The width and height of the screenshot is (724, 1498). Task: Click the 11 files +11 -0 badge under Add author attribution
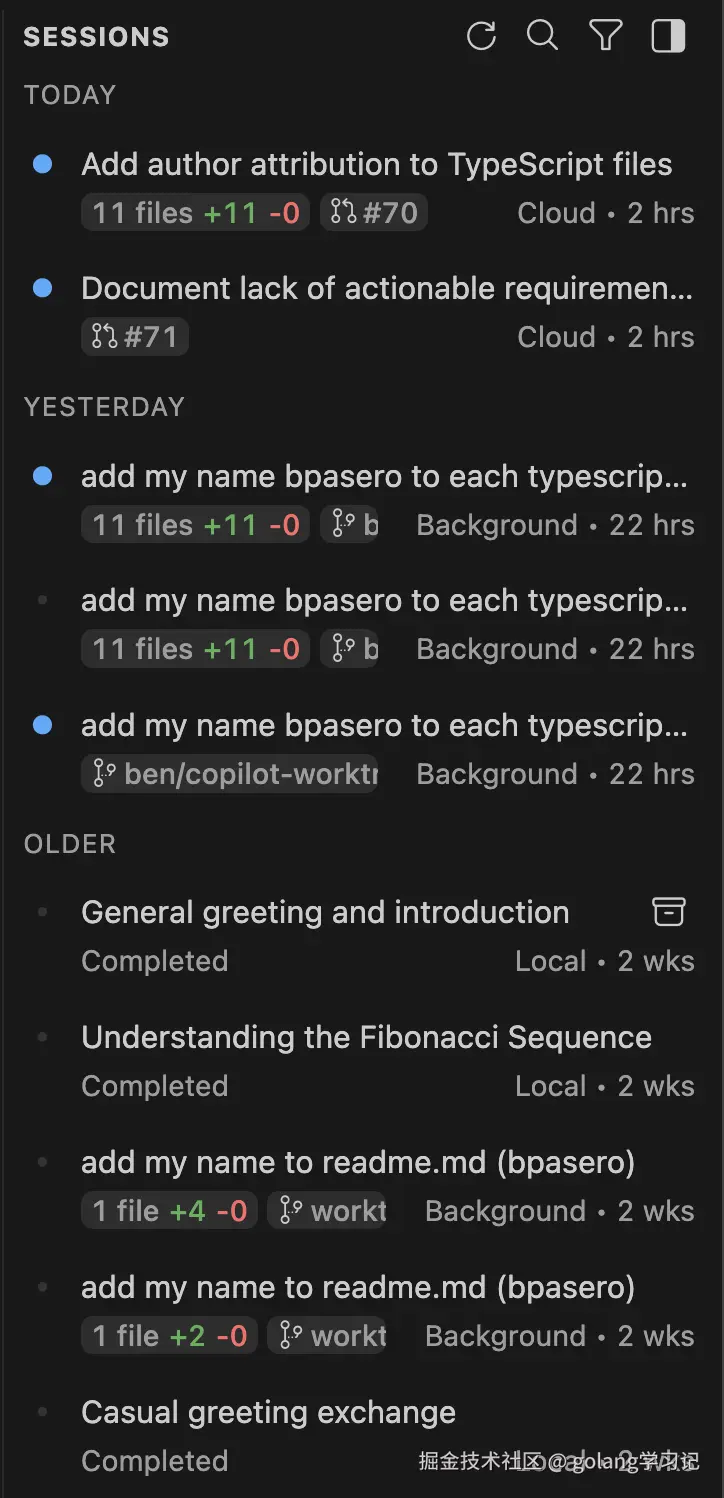(x=196, y=213)
